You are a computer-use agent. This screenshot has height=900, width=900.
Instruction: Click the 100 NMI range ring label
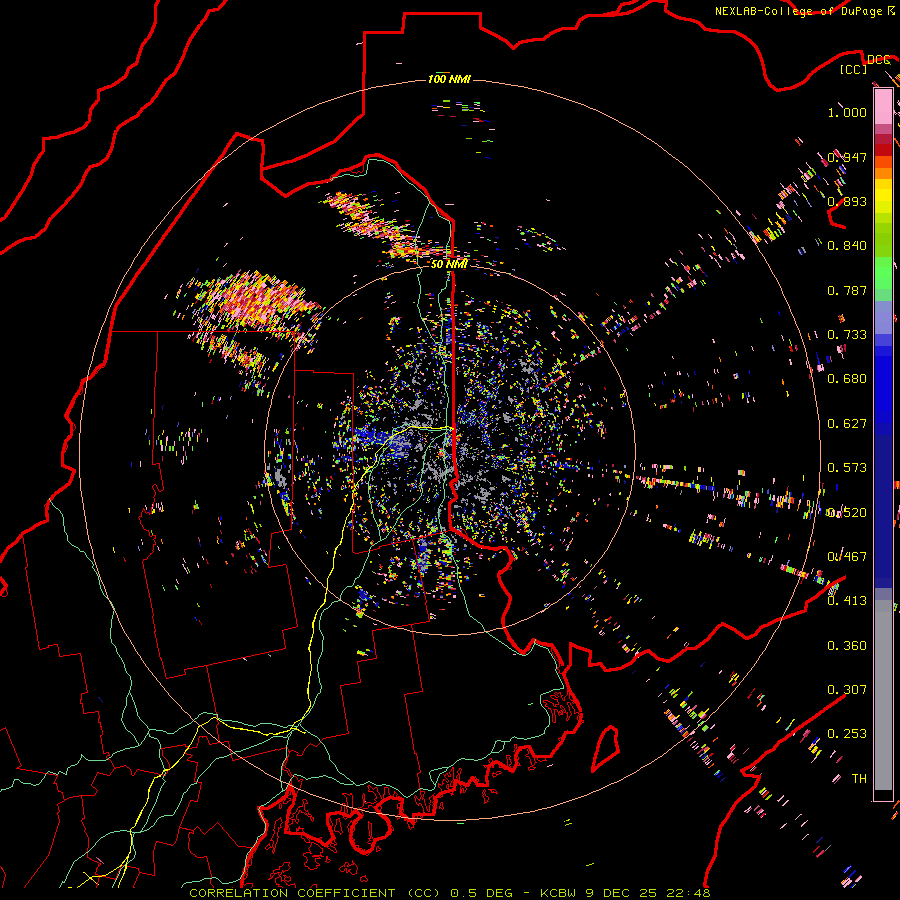tap(449, 79)
